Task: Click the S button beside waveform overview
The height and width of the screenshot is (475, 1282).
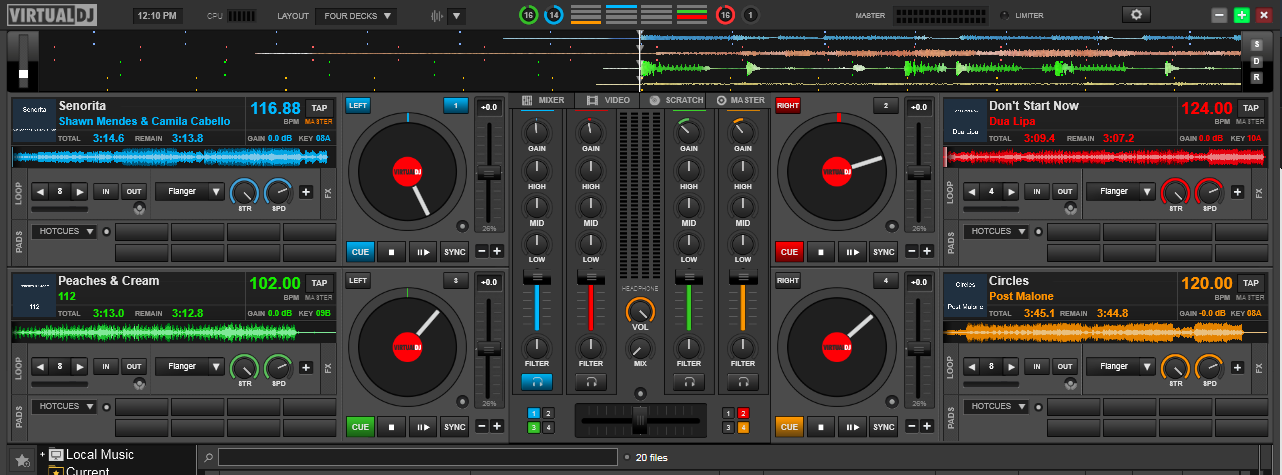Action: point(1256,45)
